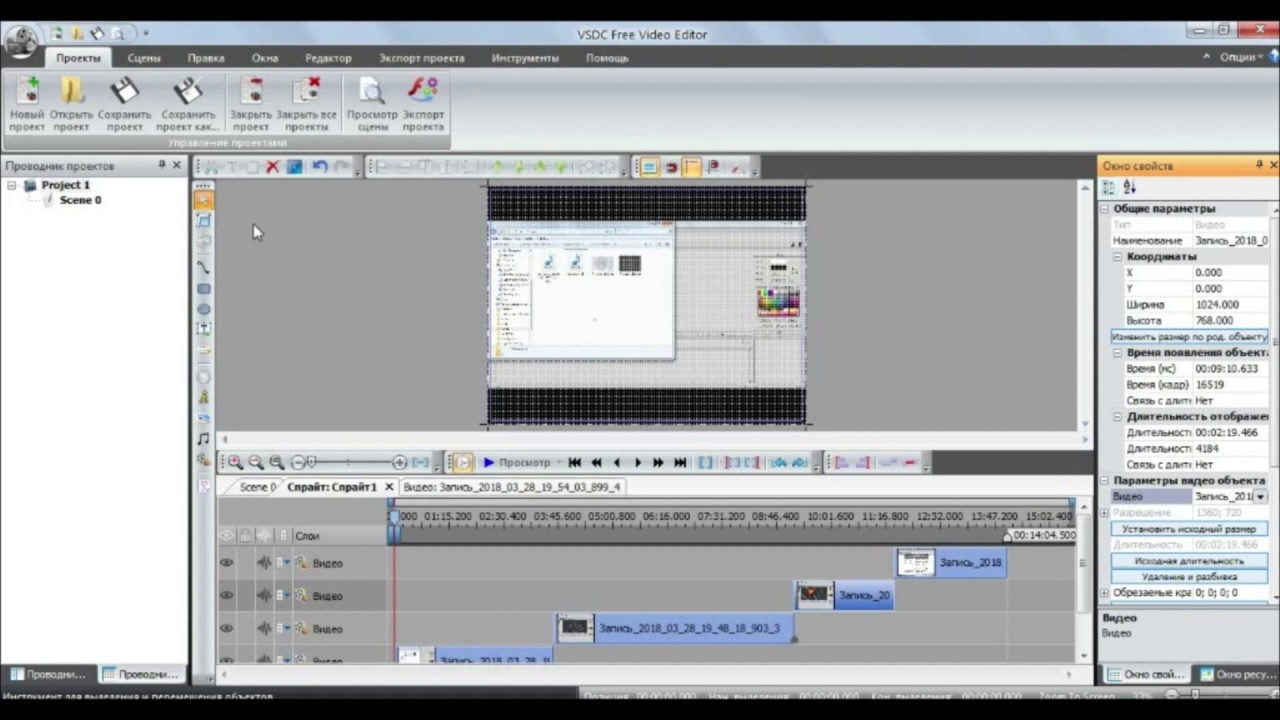The image size is (1280, 720).
Task: Collapse Параметры видео объекта section
Action: tap(1106, 481)
